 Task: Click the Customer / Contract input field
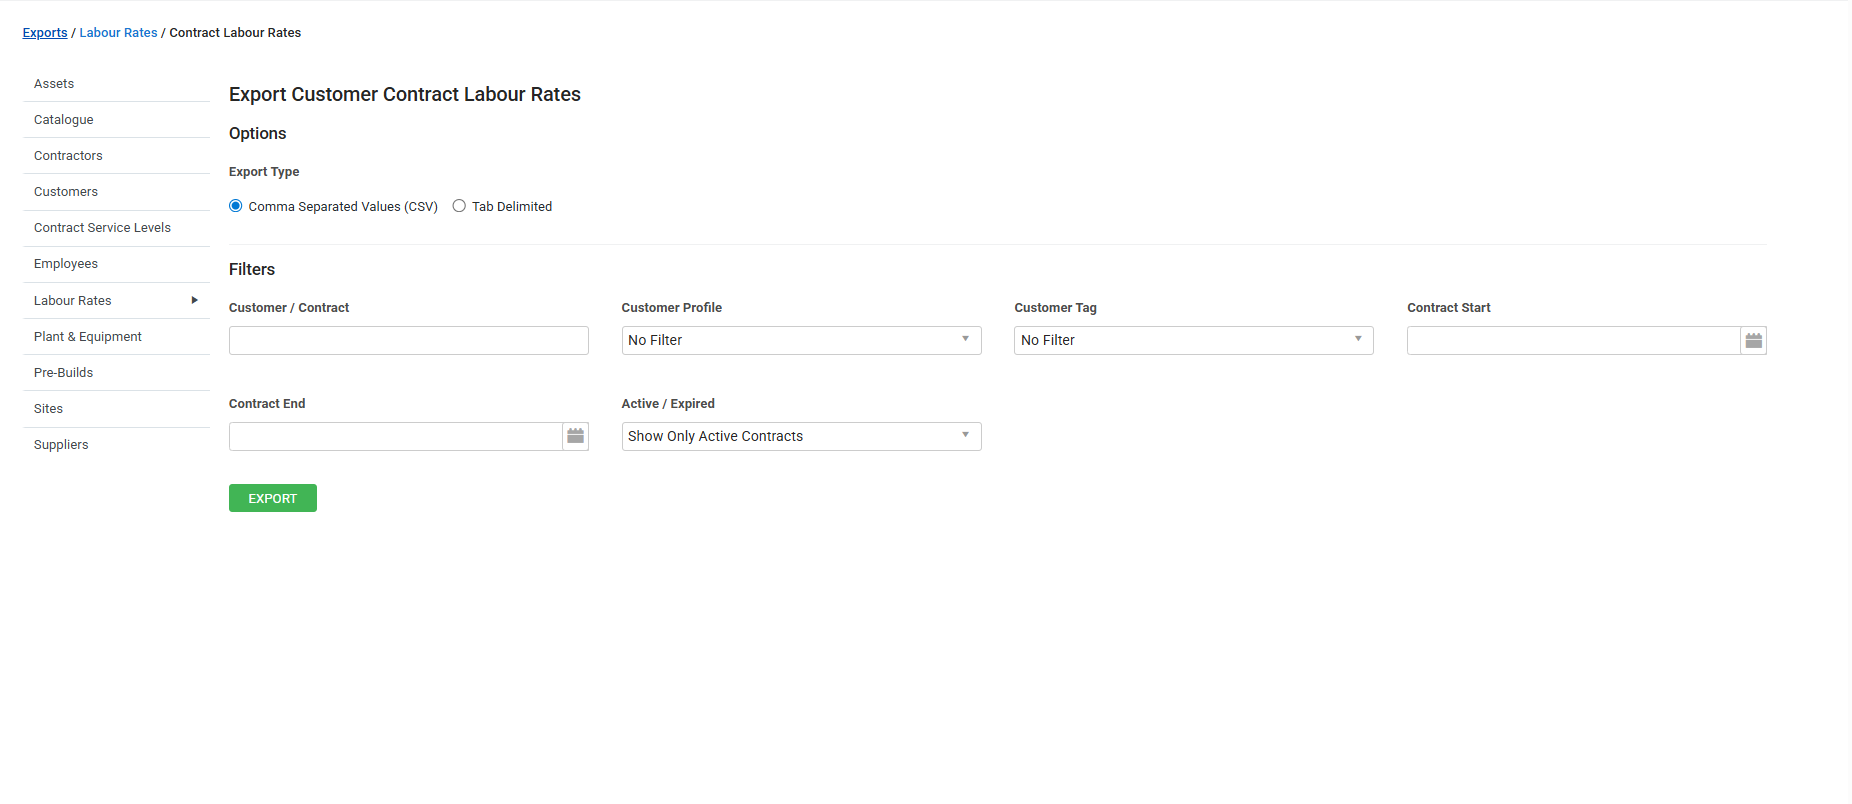[x=408, y=341]
